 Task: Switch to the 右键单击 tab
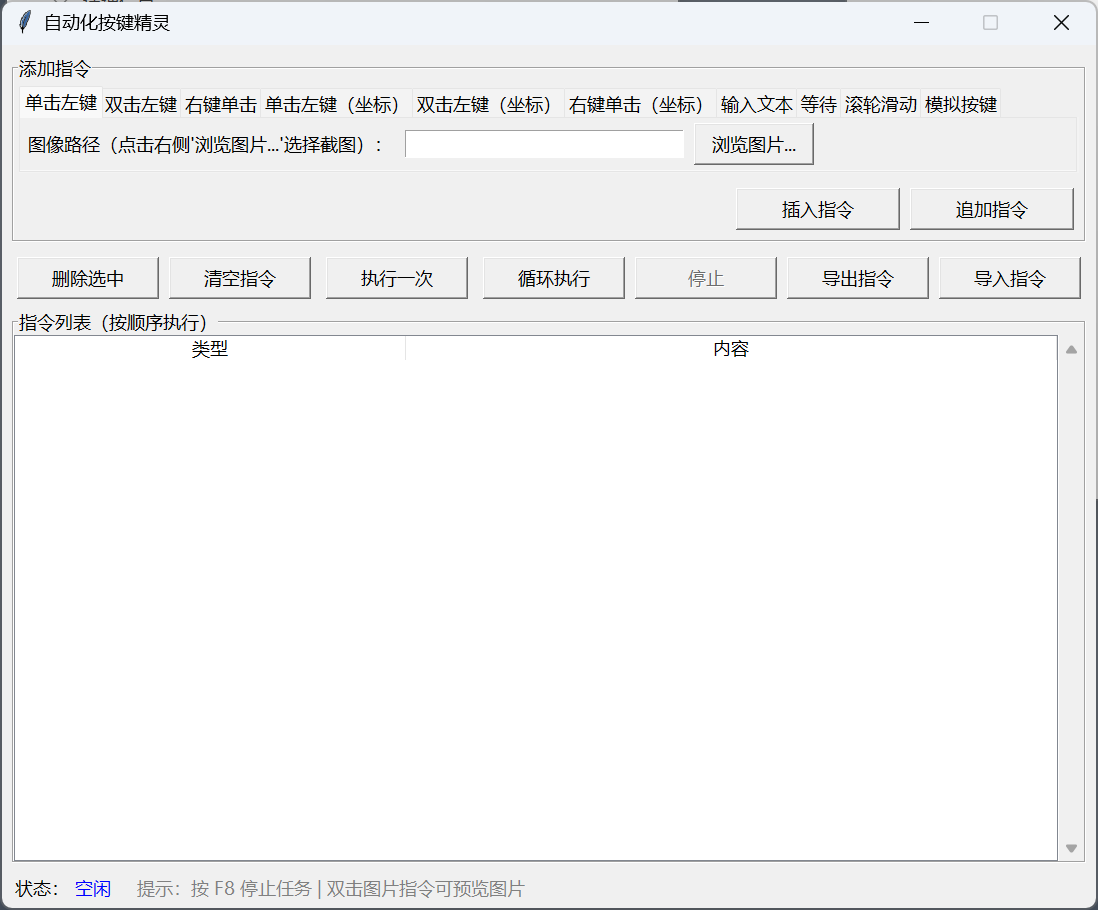pos(219,103)
